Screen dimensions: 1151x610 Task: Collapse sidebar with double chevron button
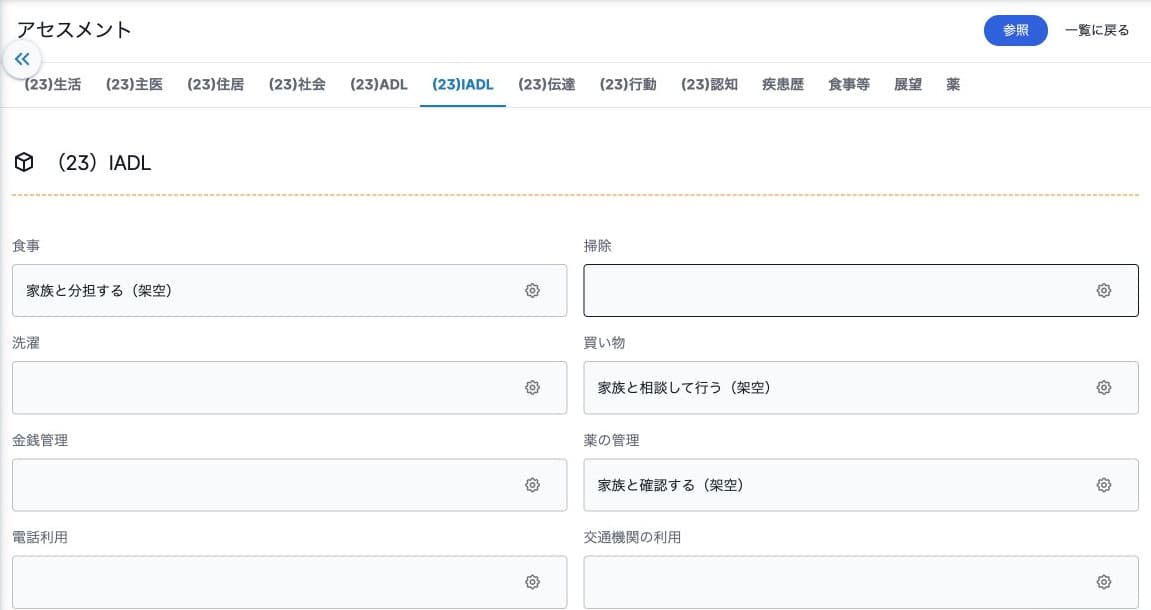(x=22, y=59)
